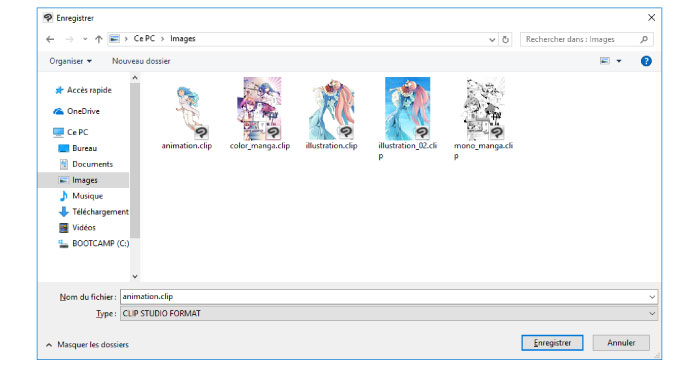Expand the address bar history dropdown

(492, 39)
